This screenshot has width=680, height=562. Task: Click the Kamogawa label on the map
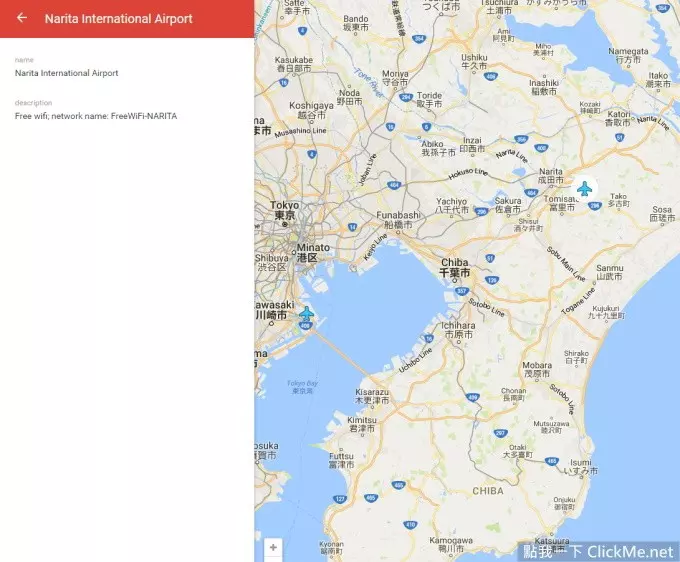coord(451,544)
